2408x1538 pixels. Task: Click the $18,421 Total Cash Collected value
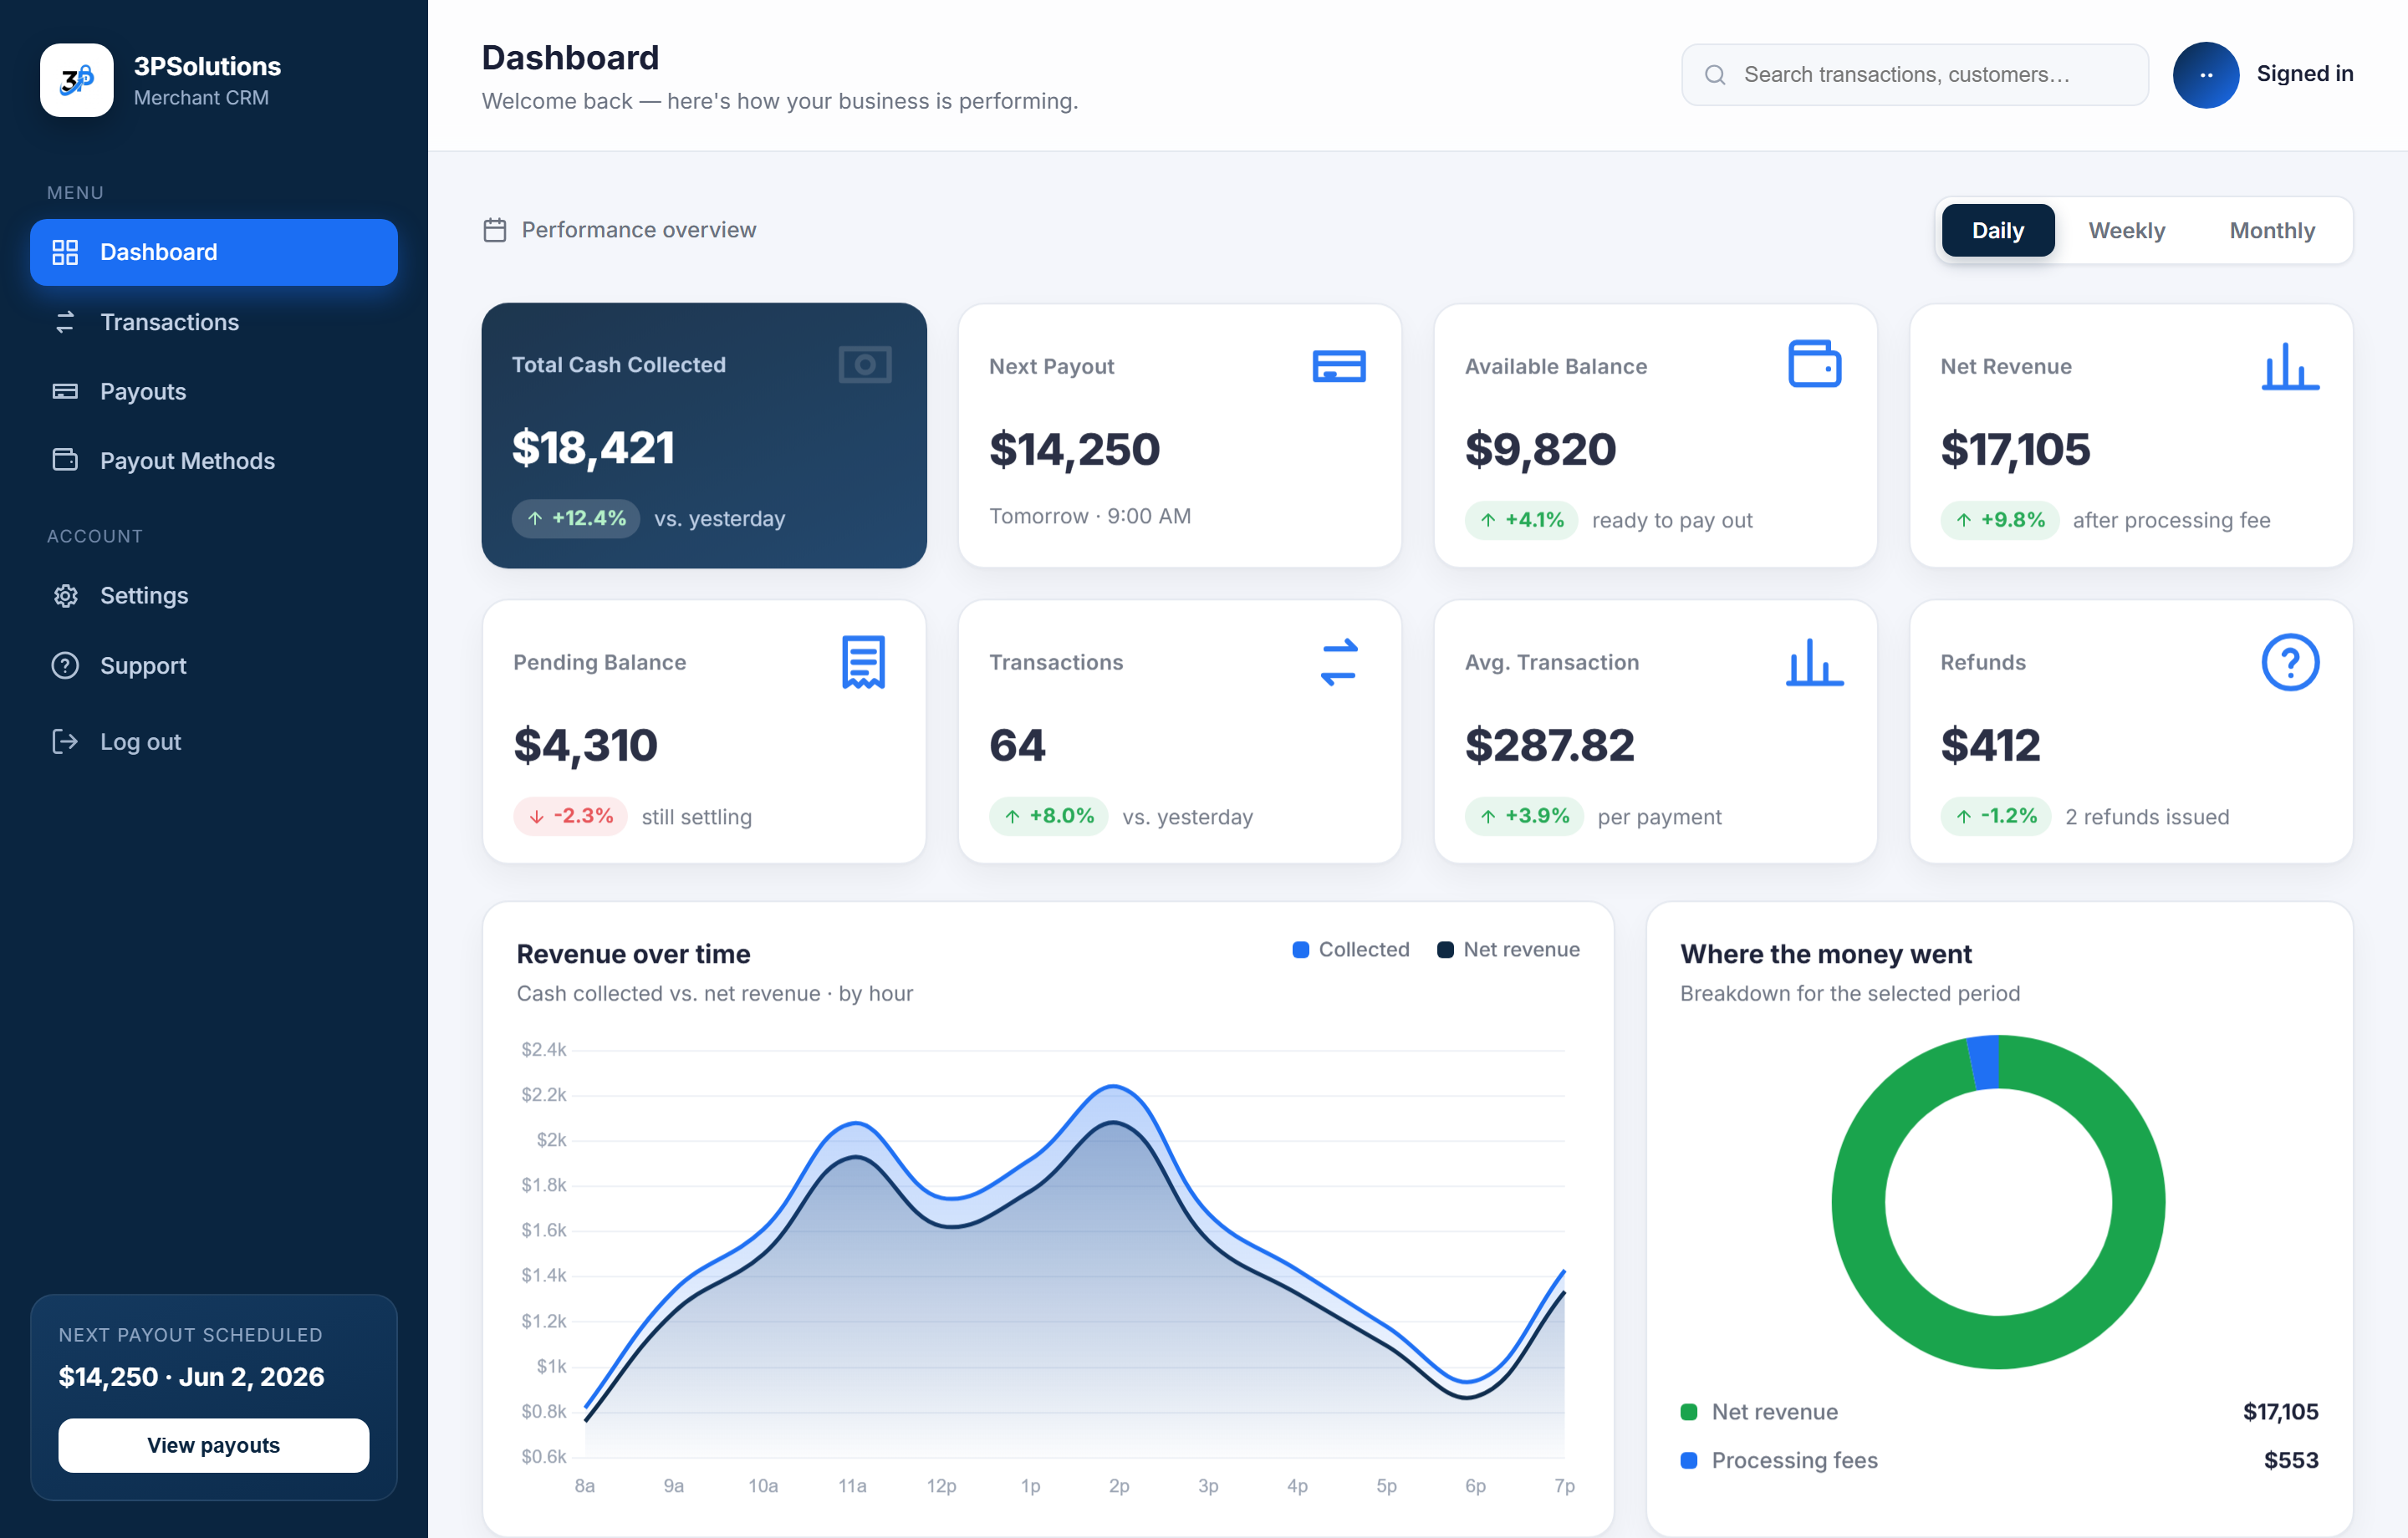coord(593,448)
